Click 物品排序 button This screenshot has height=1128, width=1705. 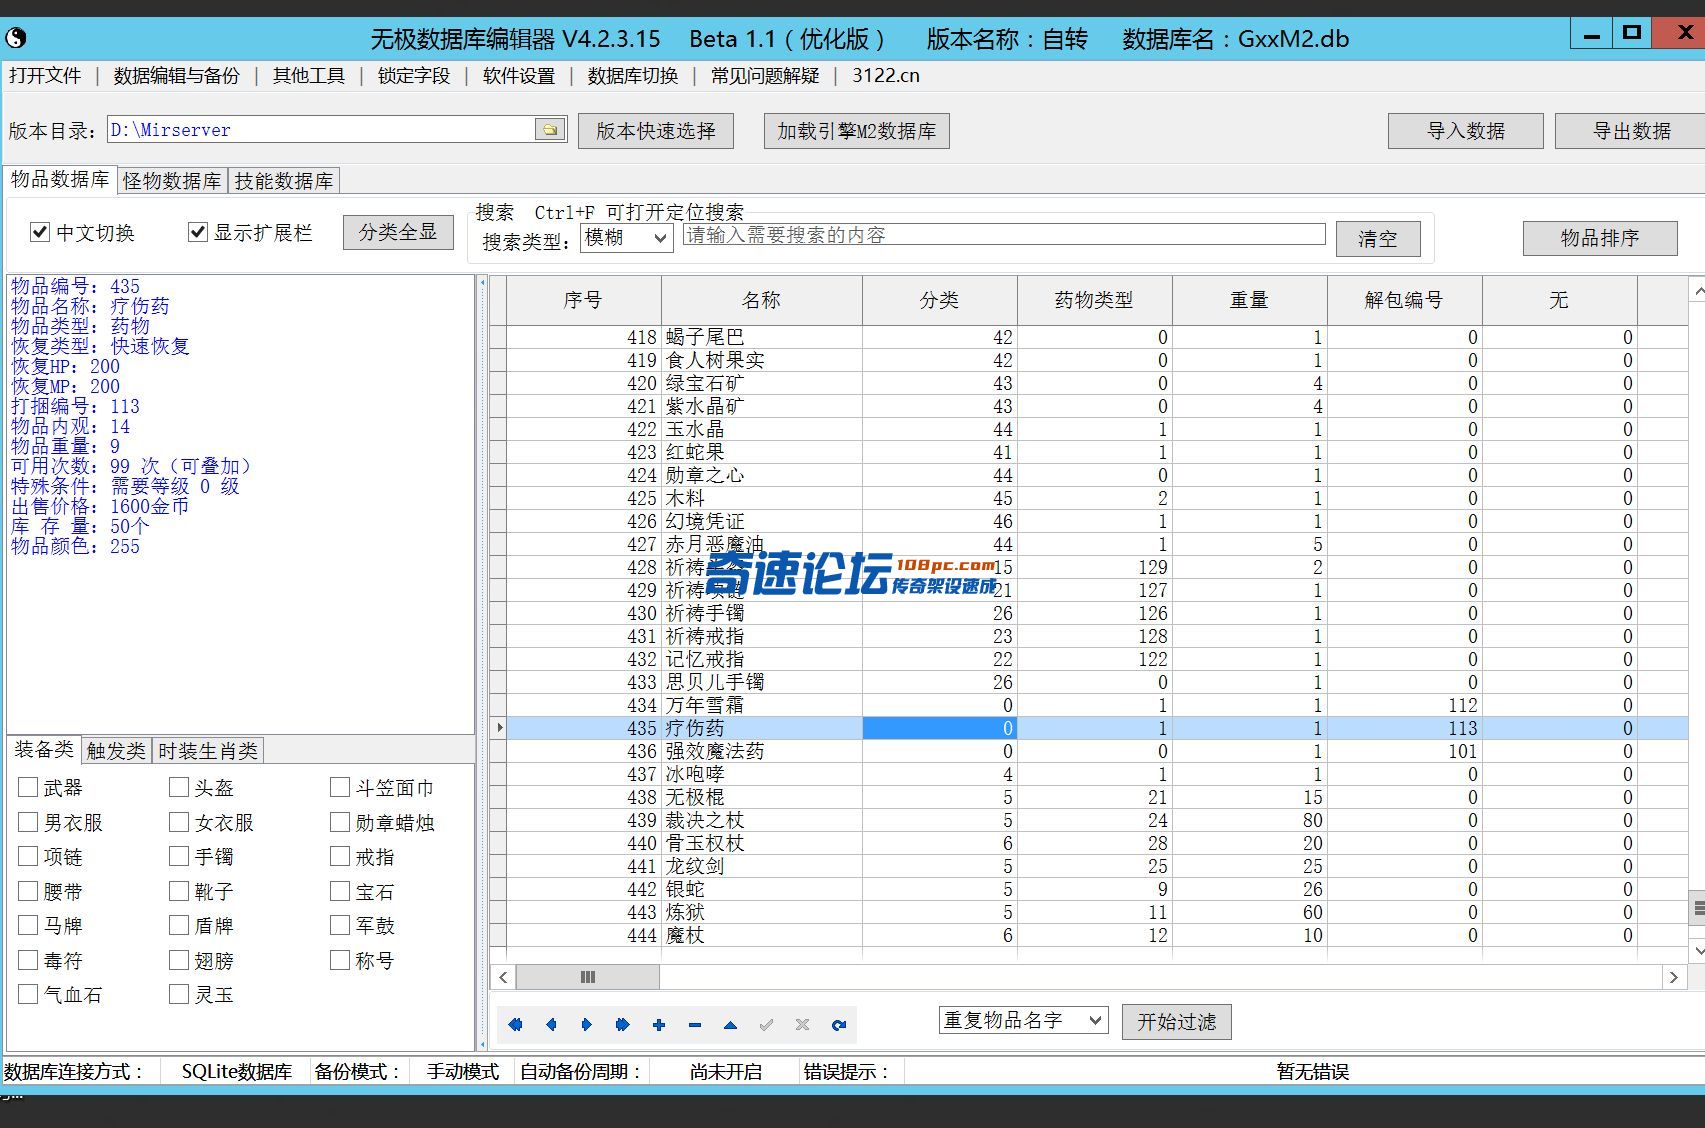click(1600, 238)
